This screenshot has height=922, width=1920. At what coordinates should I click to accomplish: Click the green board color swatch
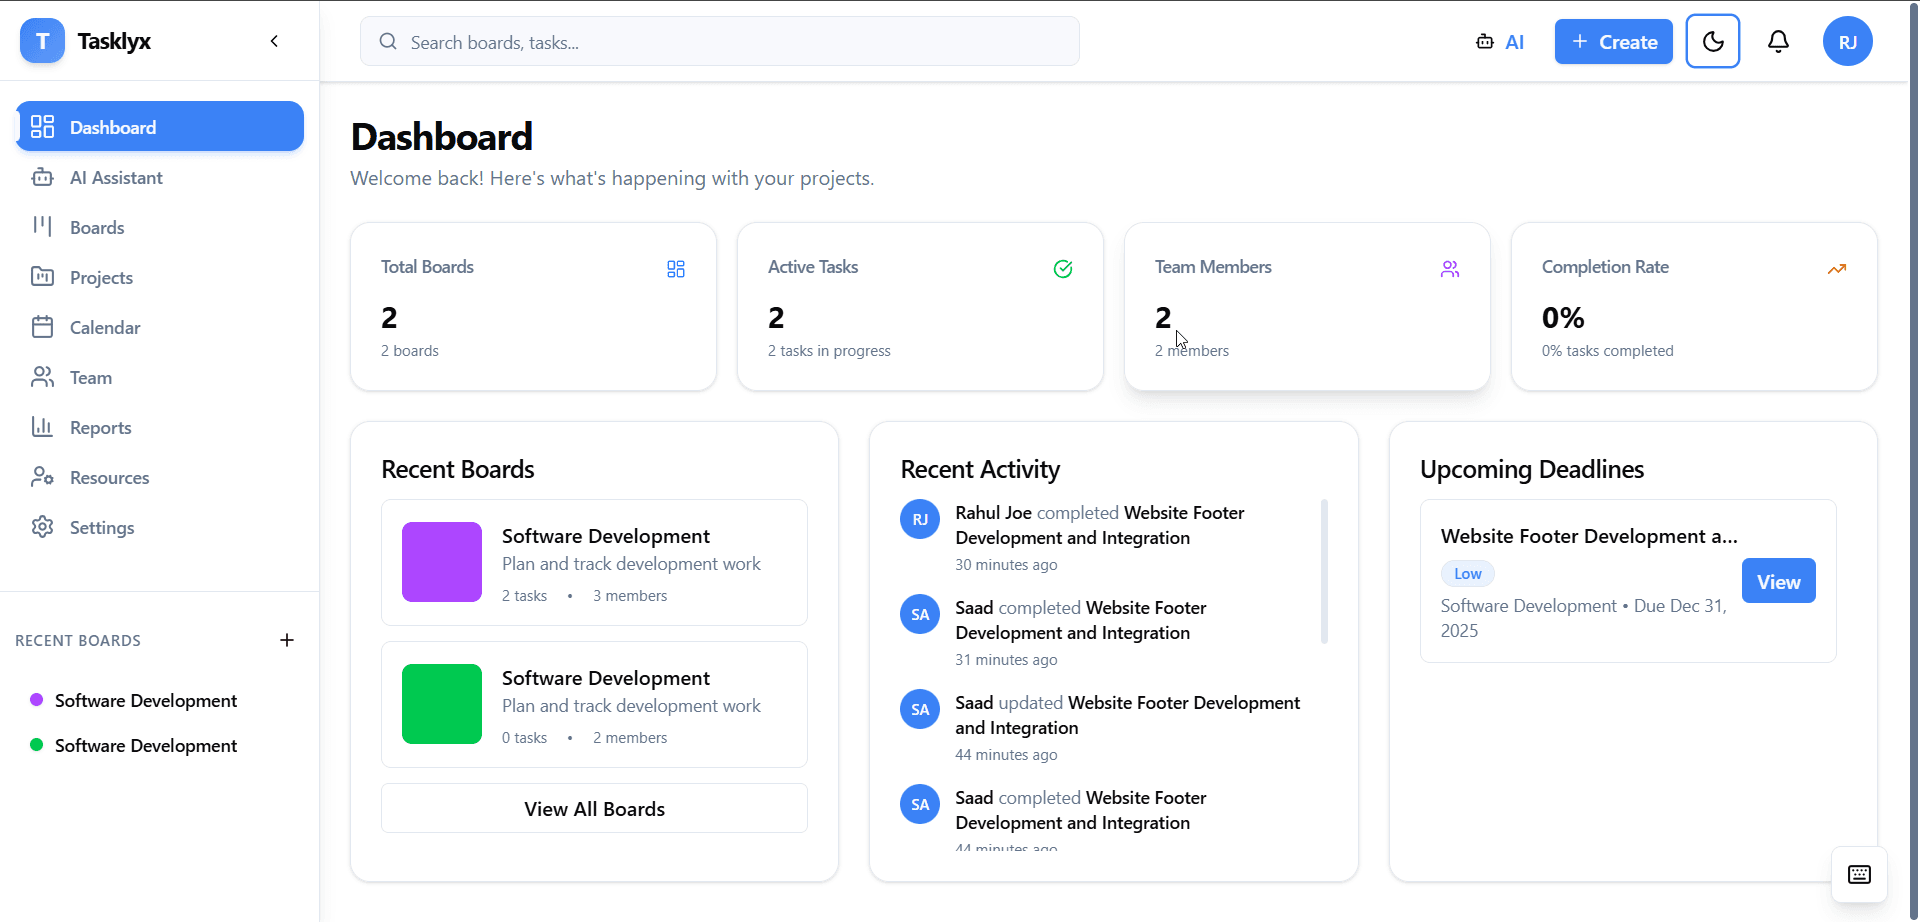(x=442, y=704)
